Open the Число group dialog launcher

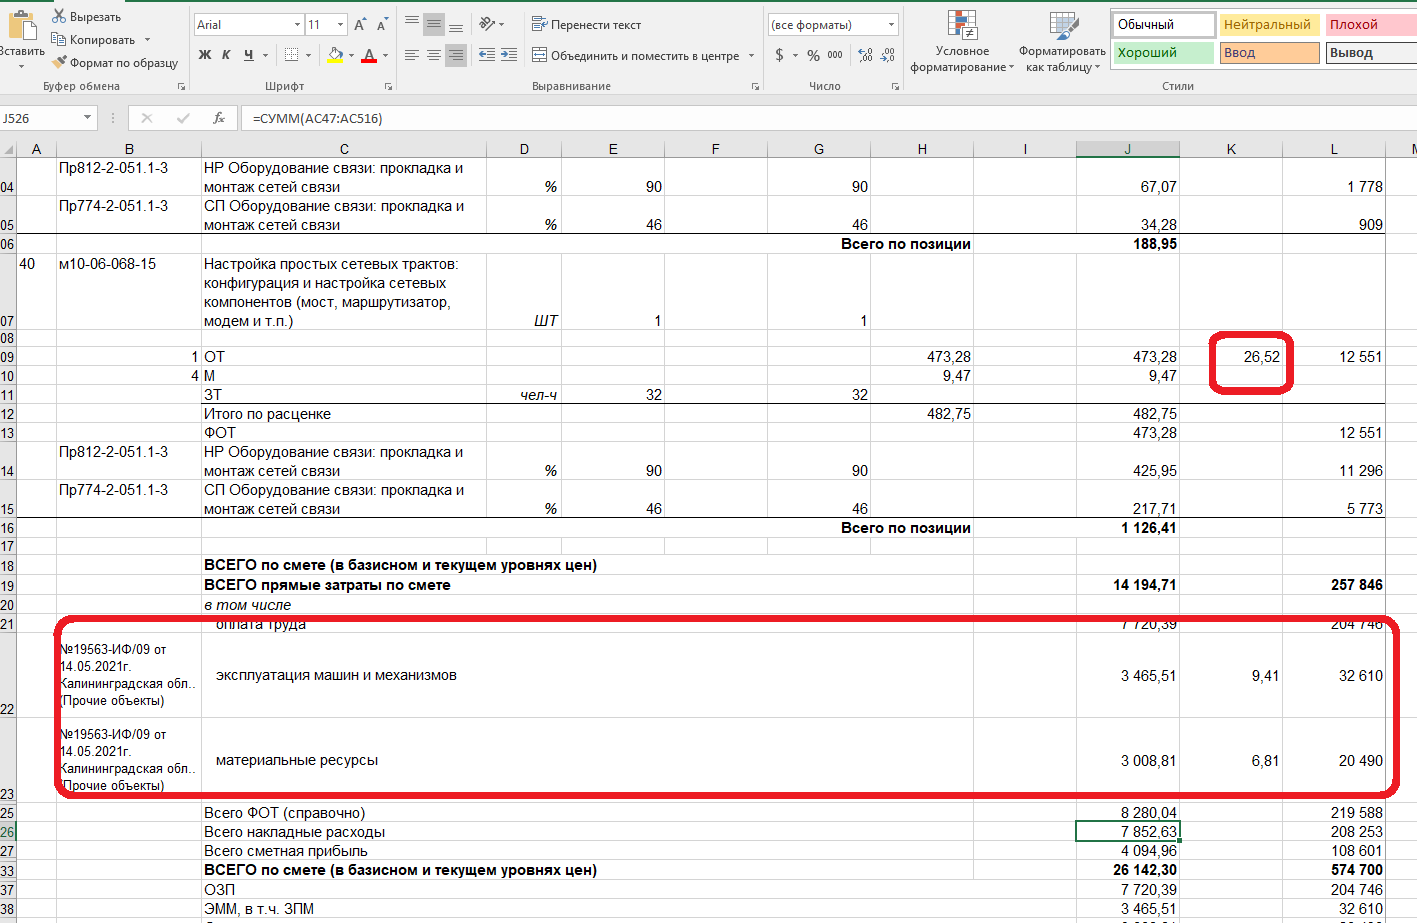click(x=896, y=87)
